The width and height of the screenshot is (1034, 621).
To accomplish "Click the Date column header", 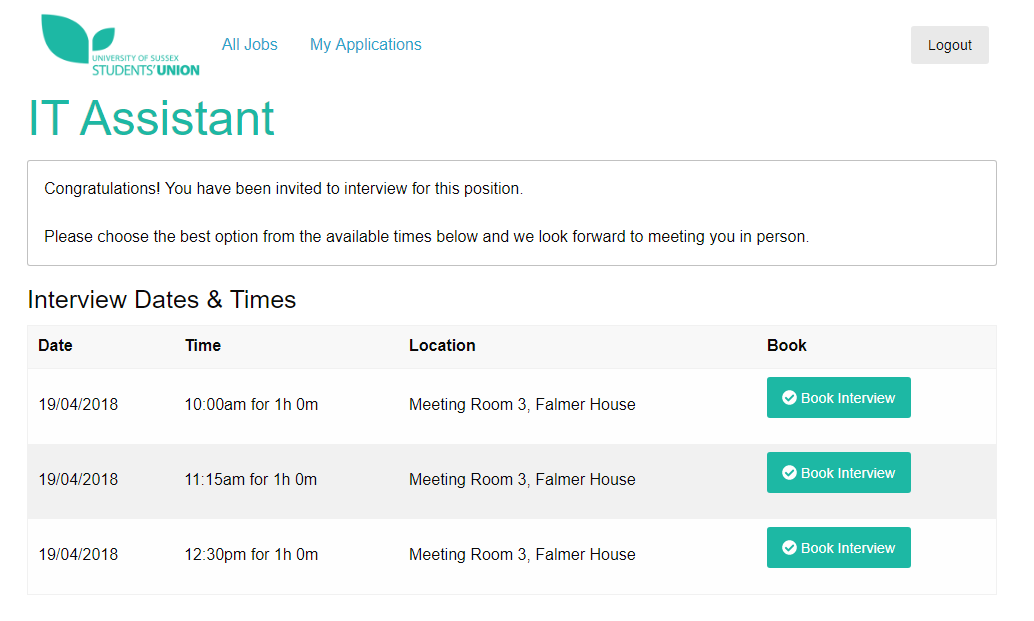I will tap(55, 345).
